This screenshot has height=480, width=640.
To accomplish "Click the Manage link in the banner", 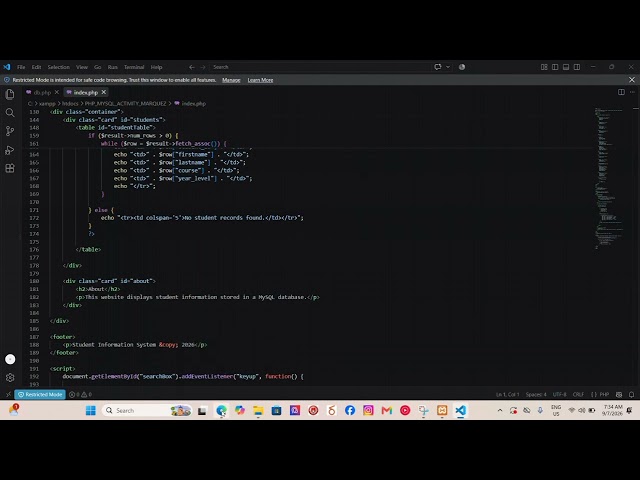I will coord(231,80).
